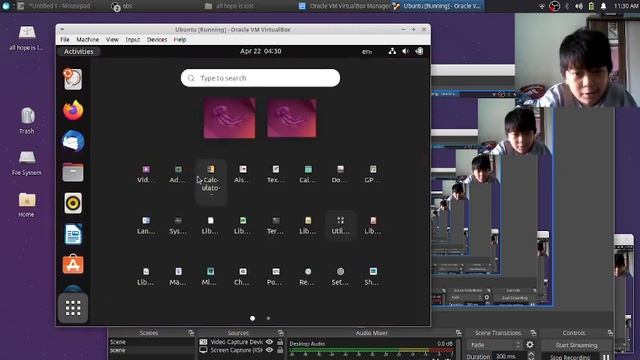Open the System Monitor app

tap(178, 225)
